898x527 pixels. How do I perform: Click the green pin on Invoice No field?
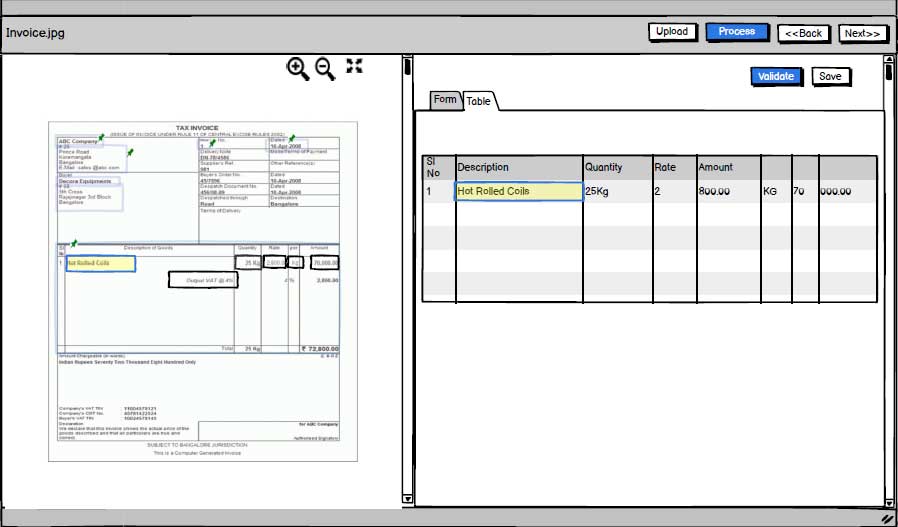211,142
